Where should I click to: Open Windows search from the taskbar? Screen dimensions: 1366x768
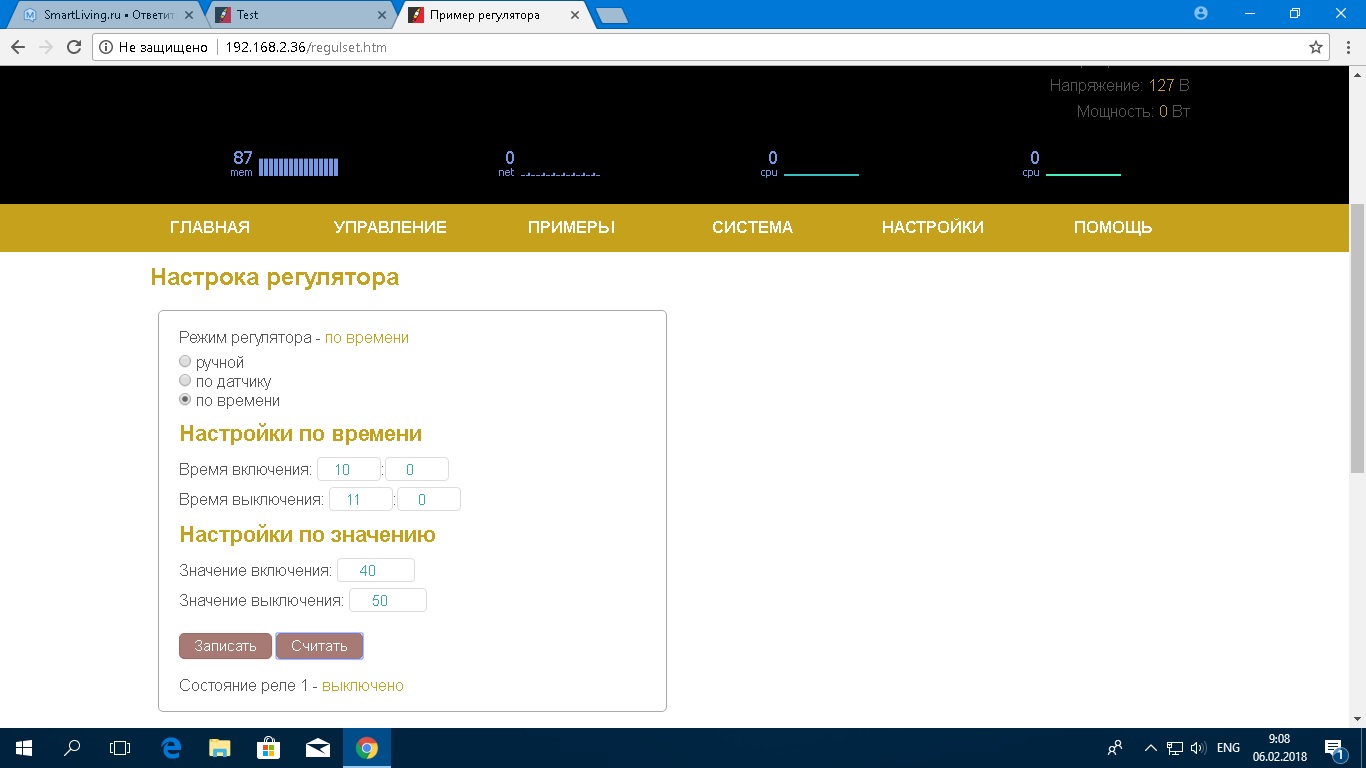coord(72,748)
